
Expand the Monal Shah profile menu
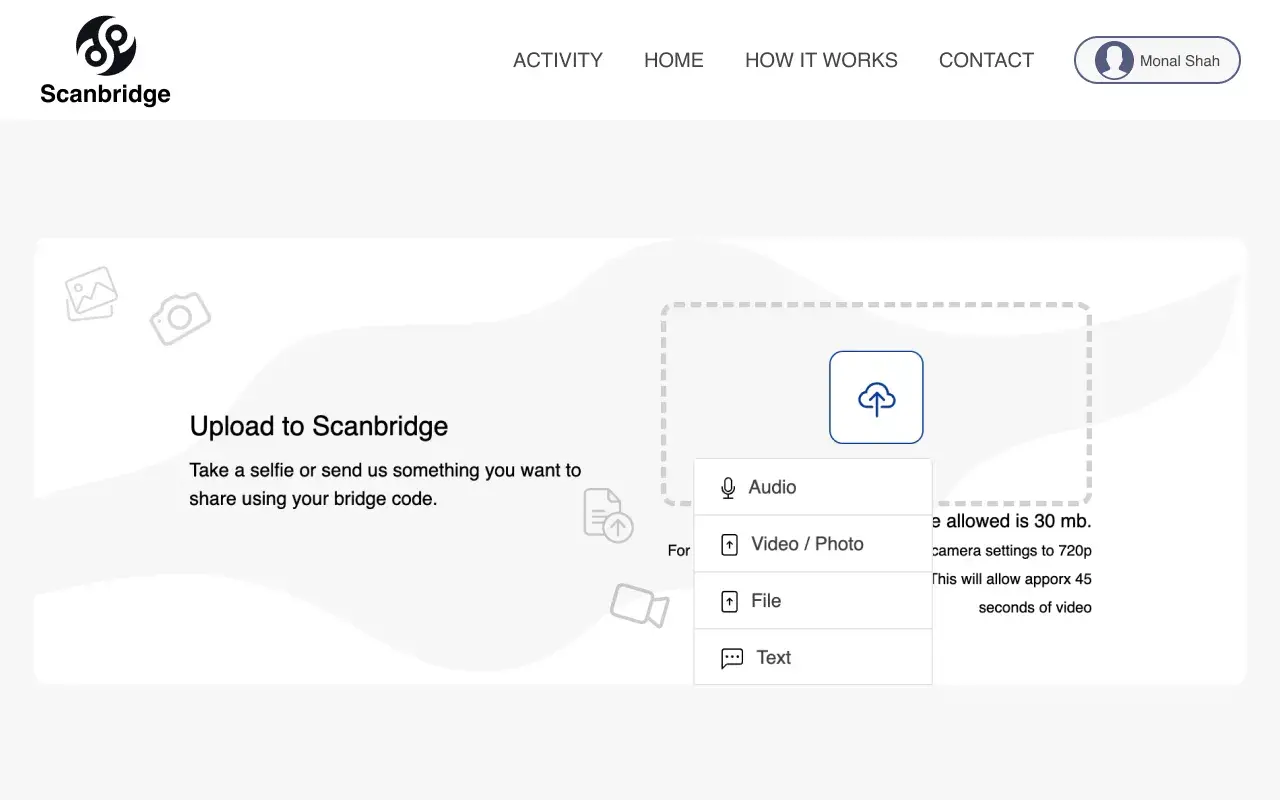[1178, 60]
